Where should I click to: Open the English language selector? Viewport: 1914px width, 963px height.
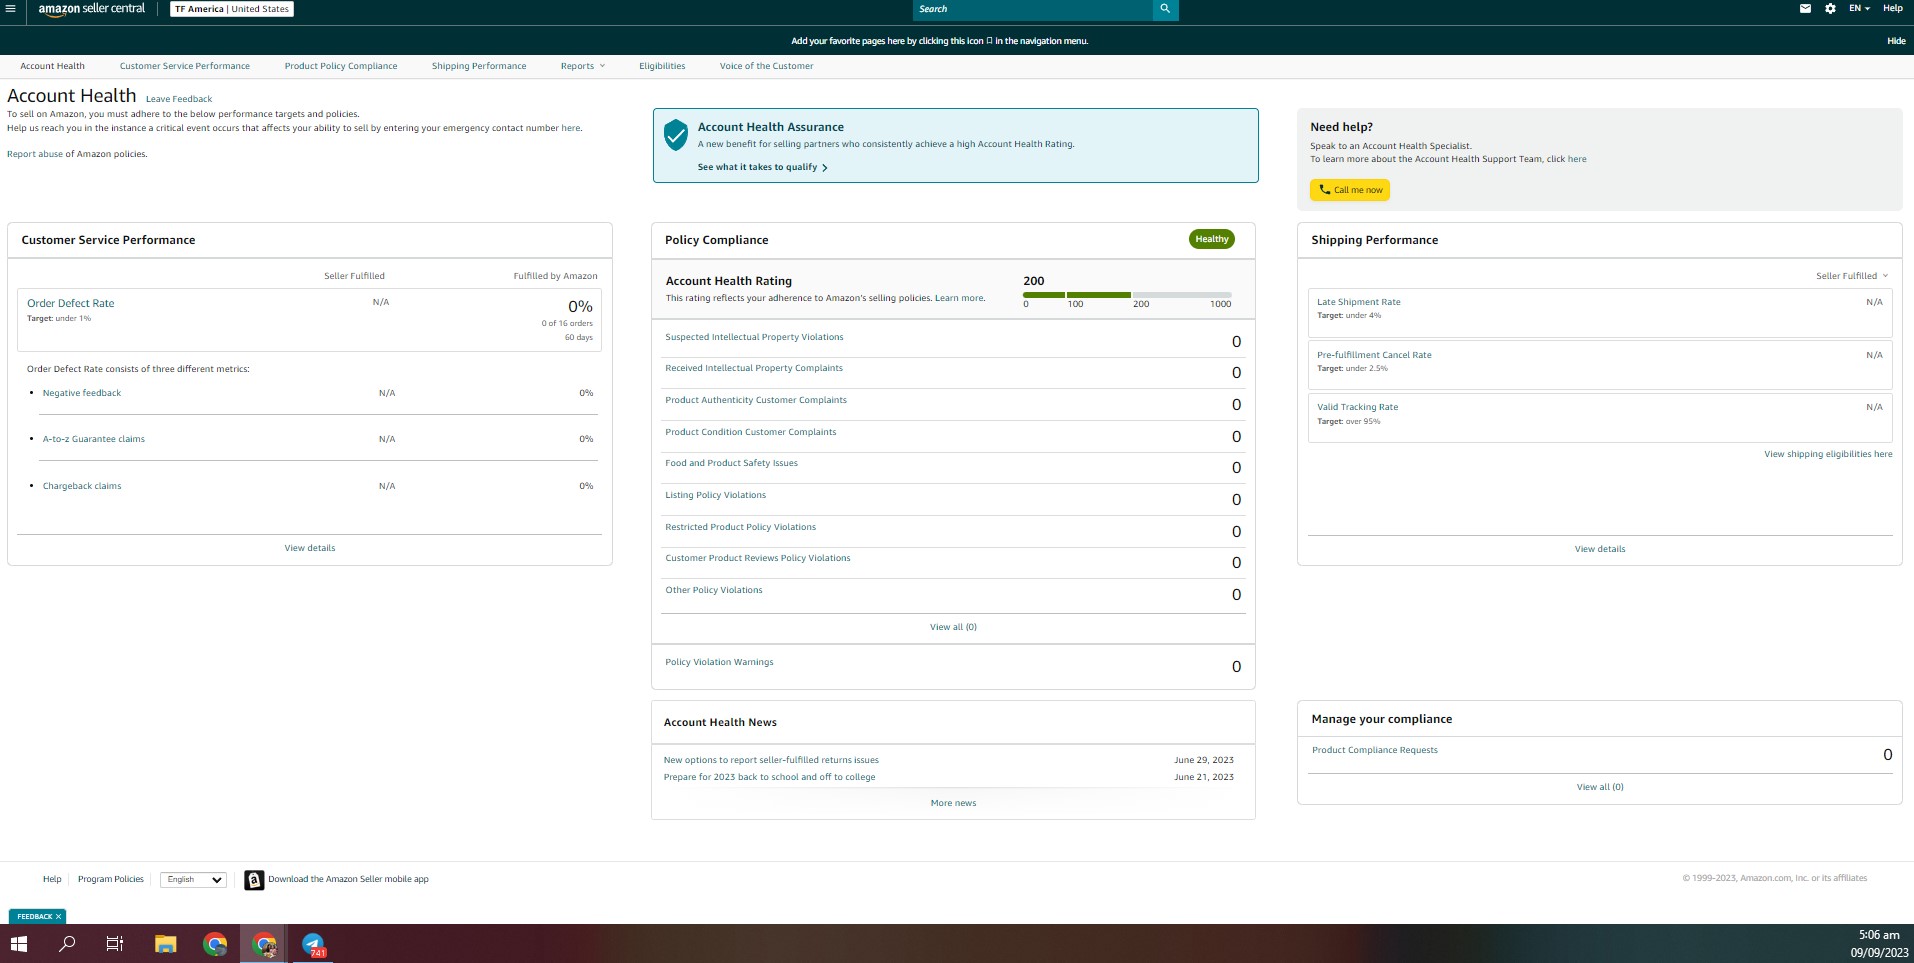[193, 880]
